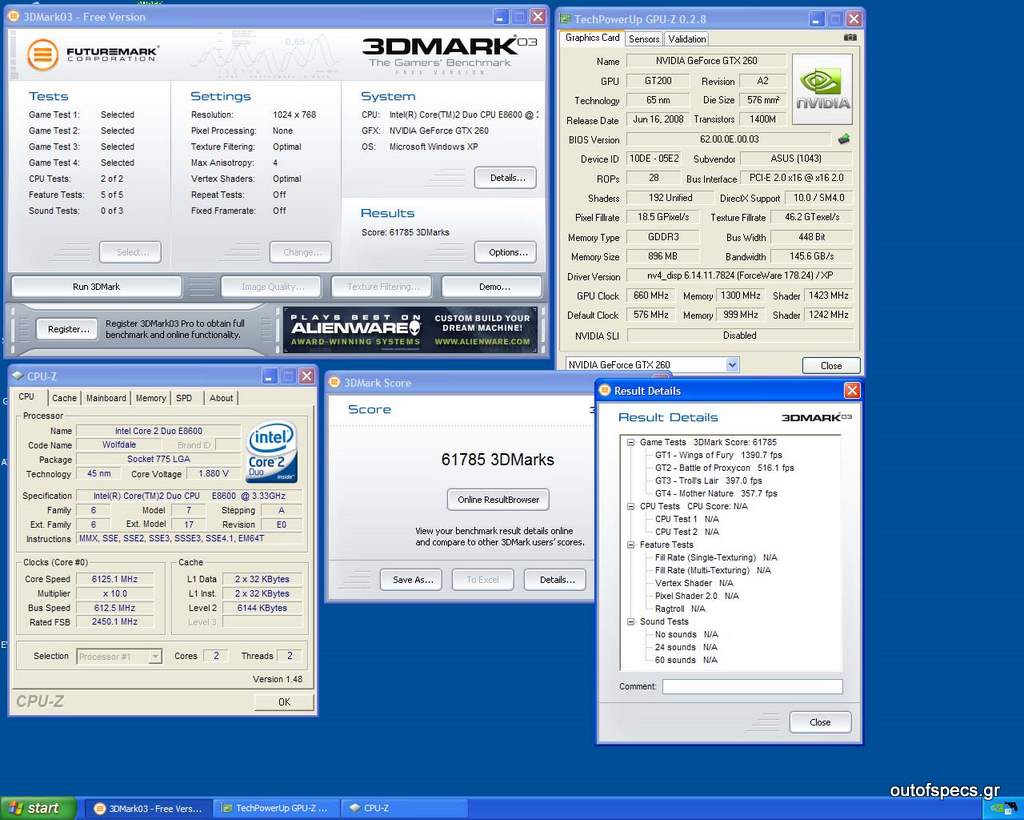Image resolution: width=1024 pixels, height=820 pixels.
Task: Collapse the Feature Tests tree node
Action: [x=631, y=544]
